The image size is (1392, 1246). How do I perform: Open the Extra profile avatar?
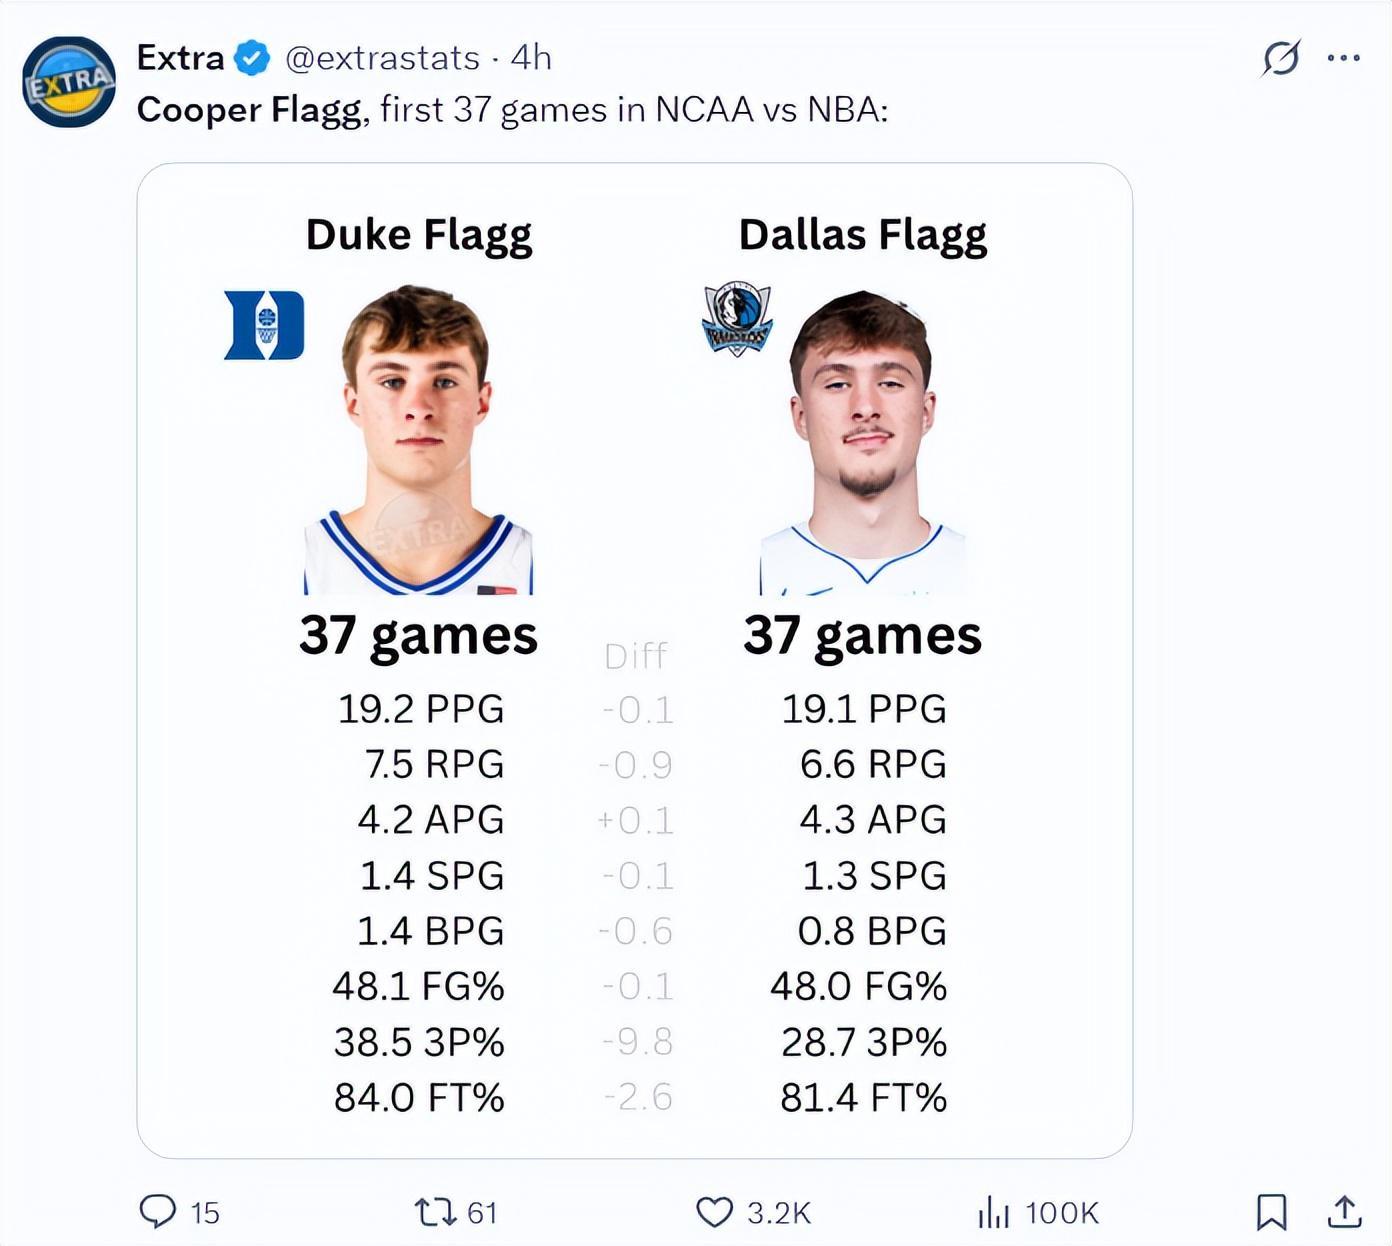point(69,82)
